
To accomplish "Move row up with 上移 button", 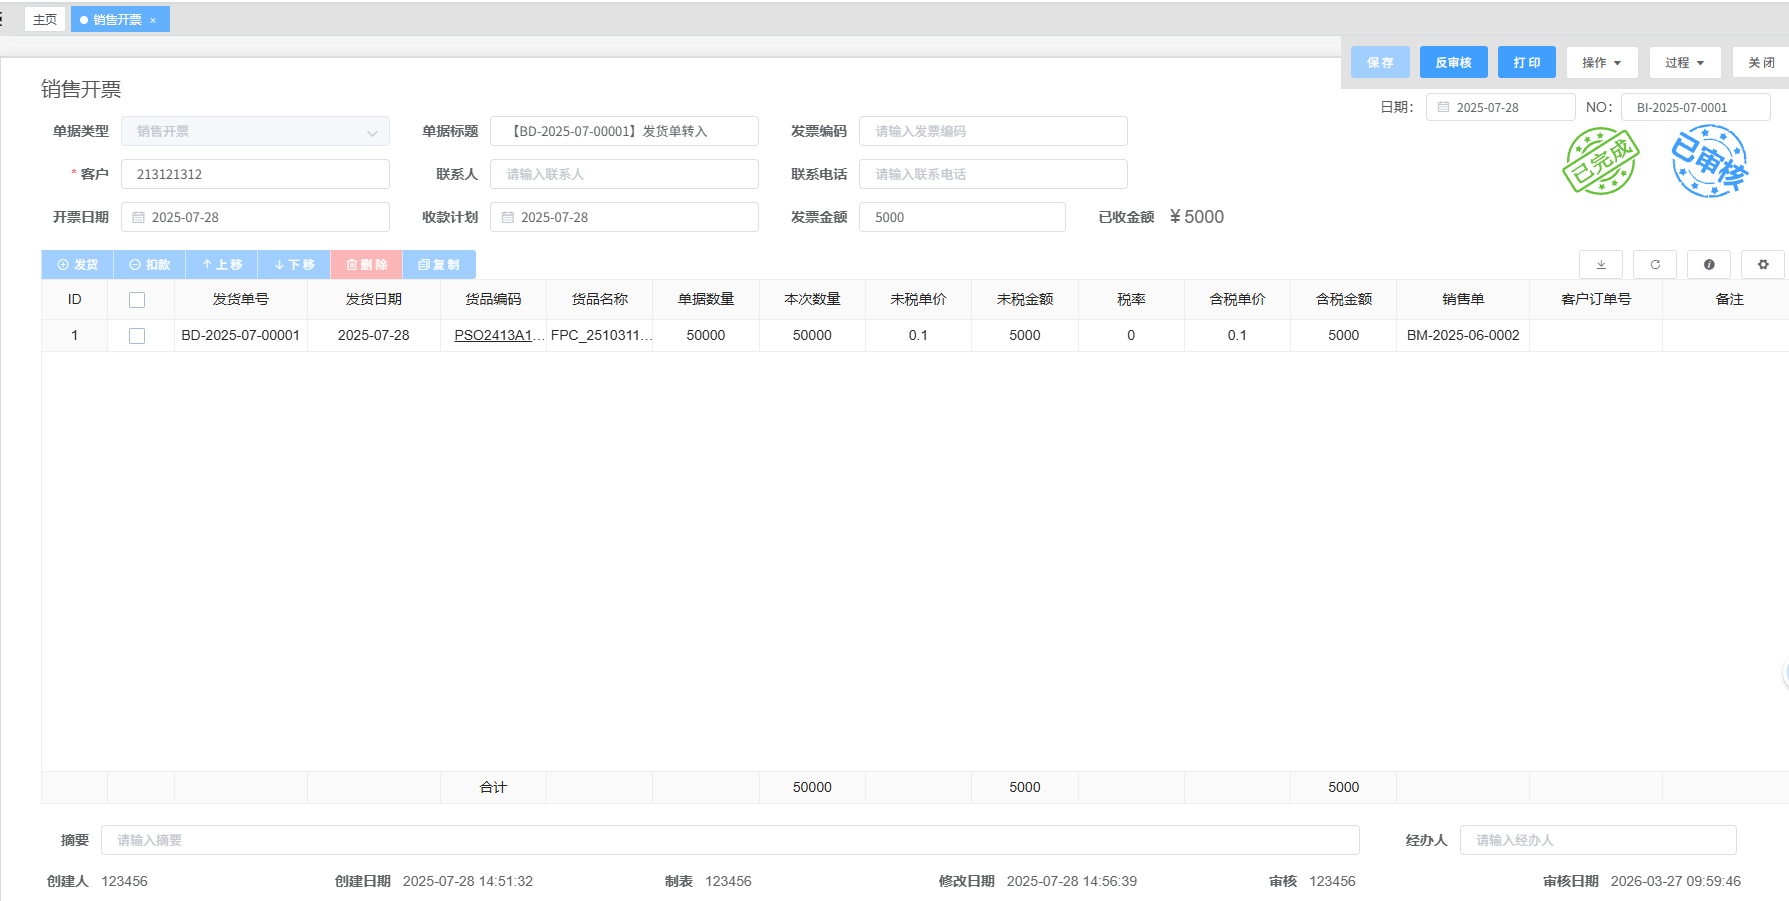I will pos(222,265).
